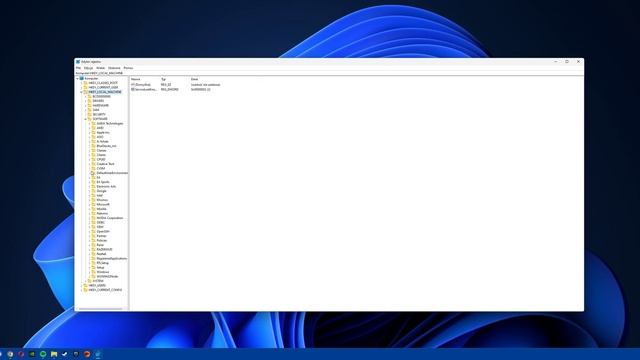The width and height of the screenshot is (640, 360).
Task: Click the Registry Editor taskbar icon
Action: point(98,354)
